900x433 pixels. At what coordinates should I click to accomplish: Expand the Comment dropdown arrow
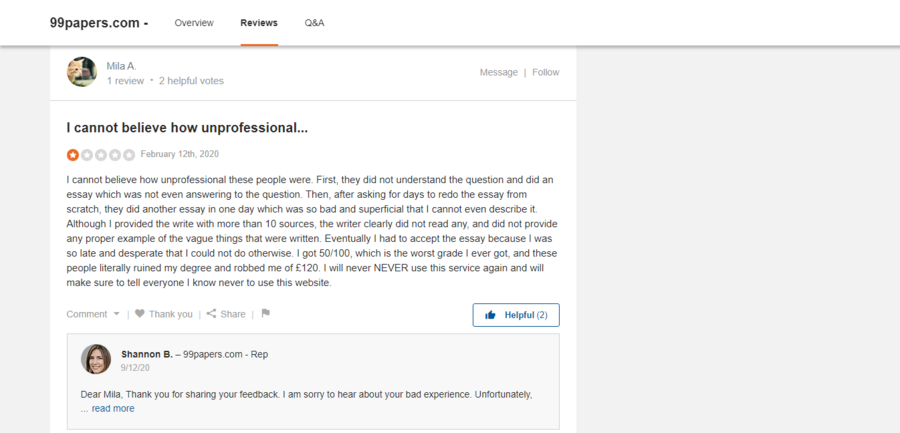tap(117, 314)
